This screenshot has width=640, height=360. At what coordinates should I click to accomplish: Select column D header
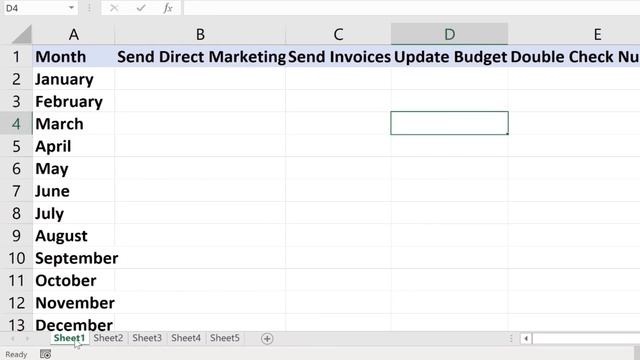[449, 34]
